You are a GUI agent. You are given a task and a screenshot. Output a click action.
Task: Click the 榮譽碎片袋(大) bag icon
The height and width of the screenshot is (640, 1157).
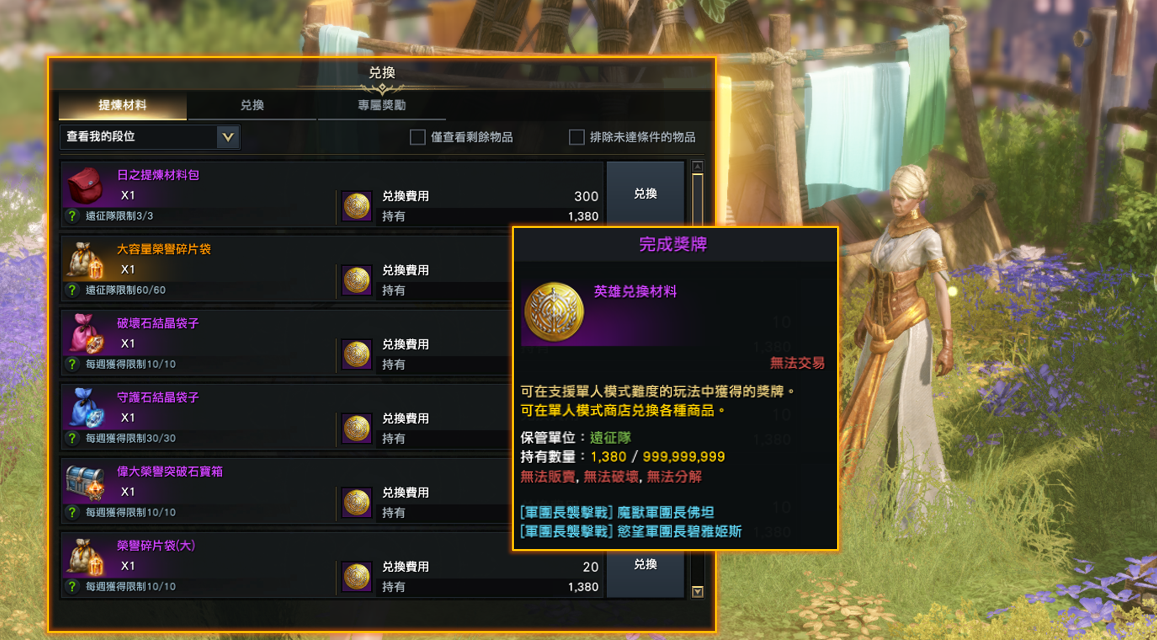tap(85, 556)
